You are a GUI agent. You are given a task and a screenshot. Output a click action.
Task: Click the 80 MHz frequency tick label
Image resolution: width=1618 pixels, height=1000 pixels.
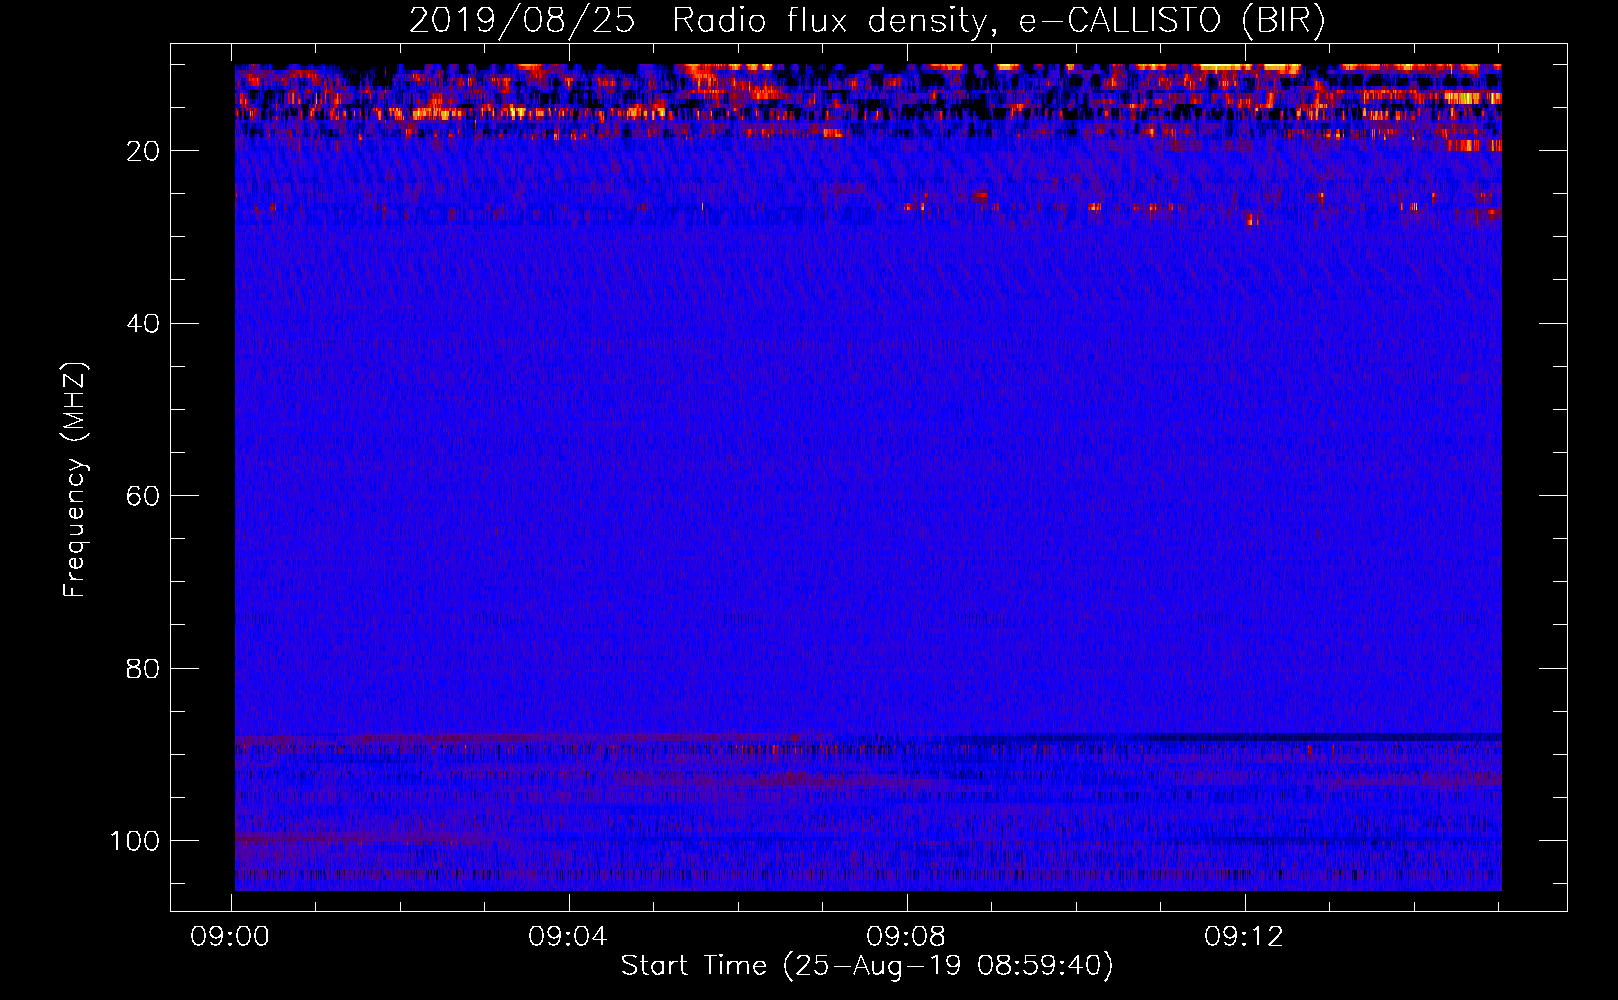[144, 669]
